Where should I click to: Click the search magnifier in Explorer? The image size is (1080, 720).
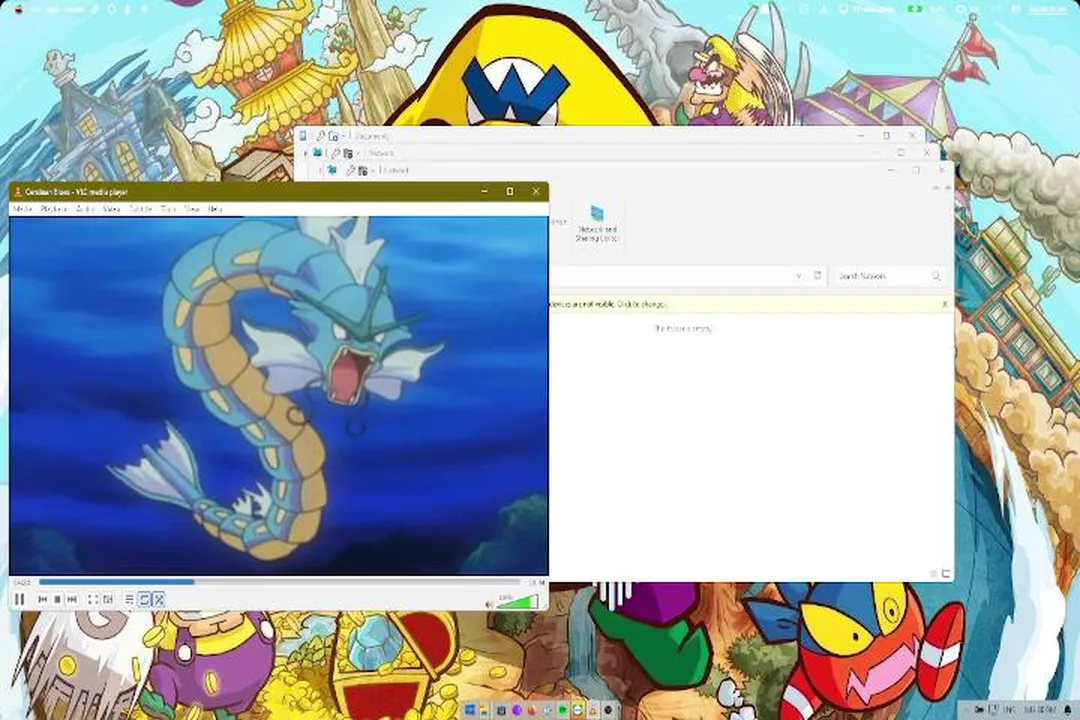click(936, 276)
